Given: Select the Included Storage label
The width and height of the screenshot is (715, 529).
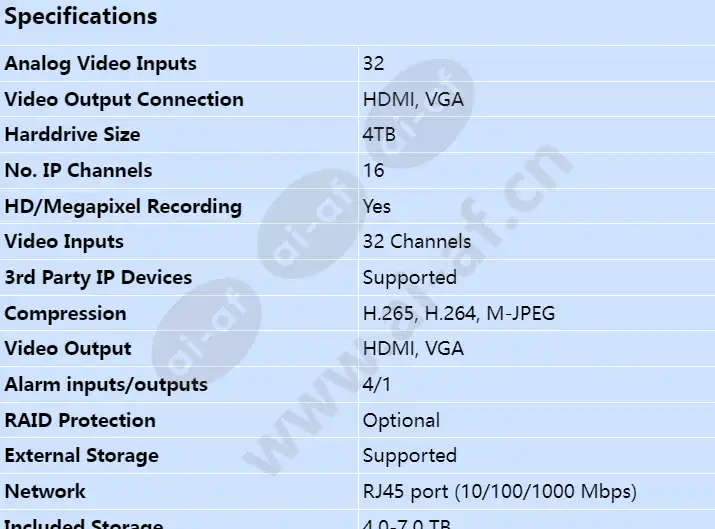Looking at the screenshot, I should pos(83,523).
